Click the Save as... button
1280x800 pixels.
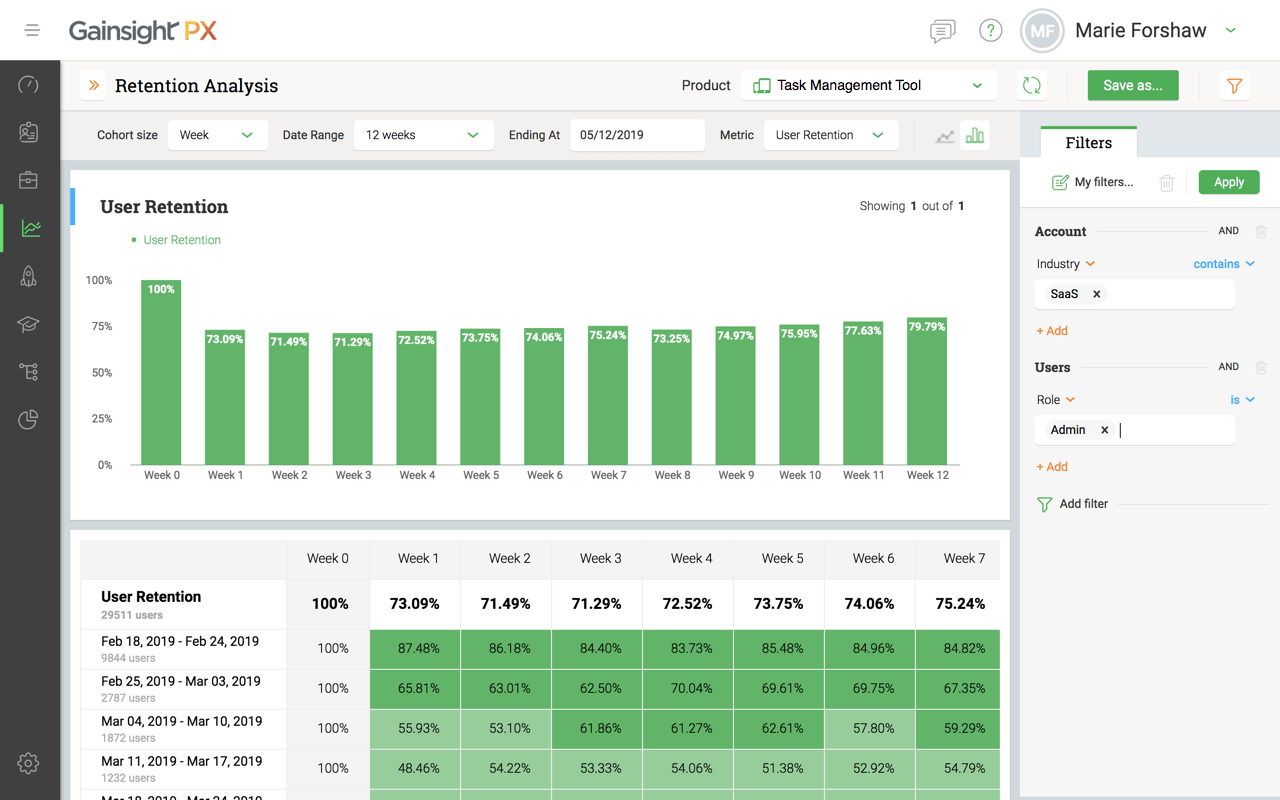click(1133, 86)
